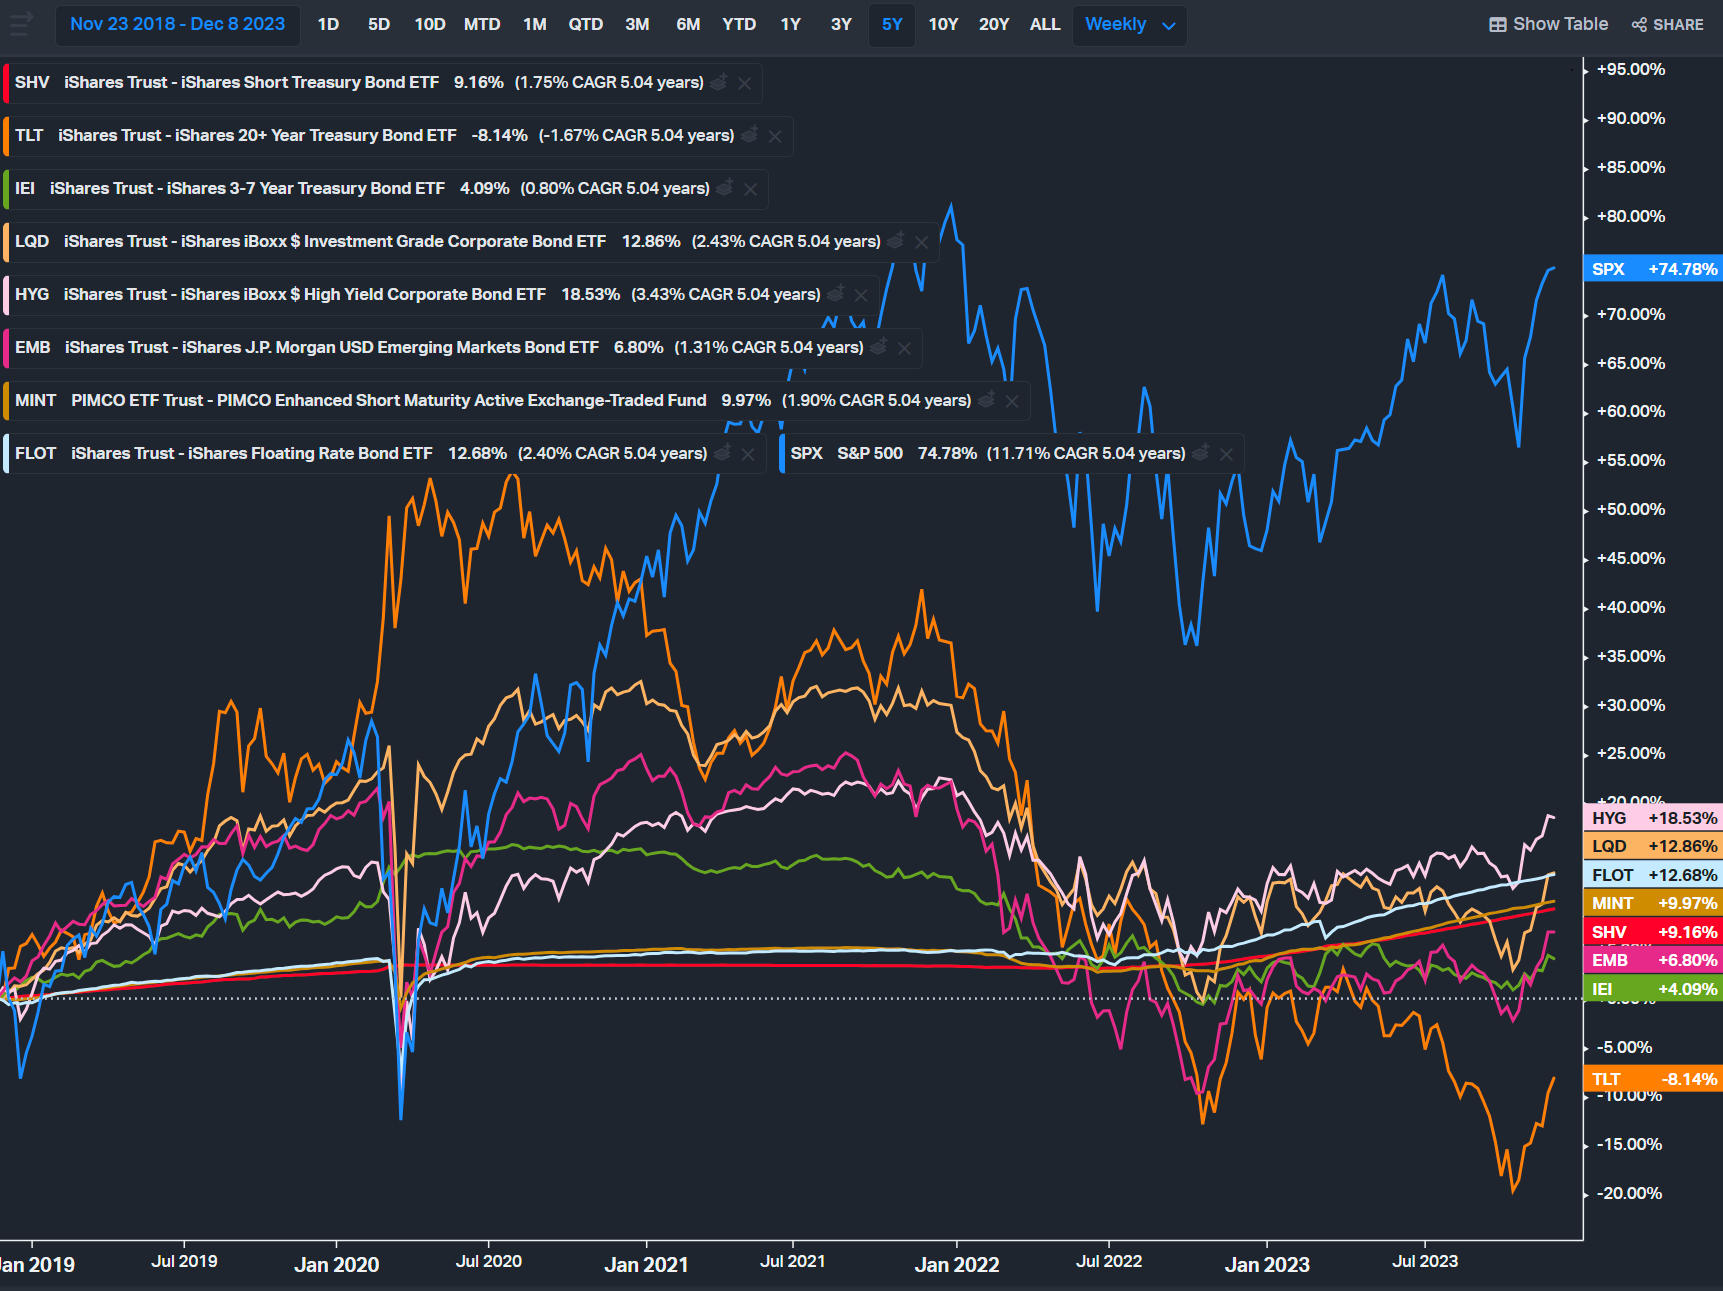Select the 1M time range button

(535, 24)
